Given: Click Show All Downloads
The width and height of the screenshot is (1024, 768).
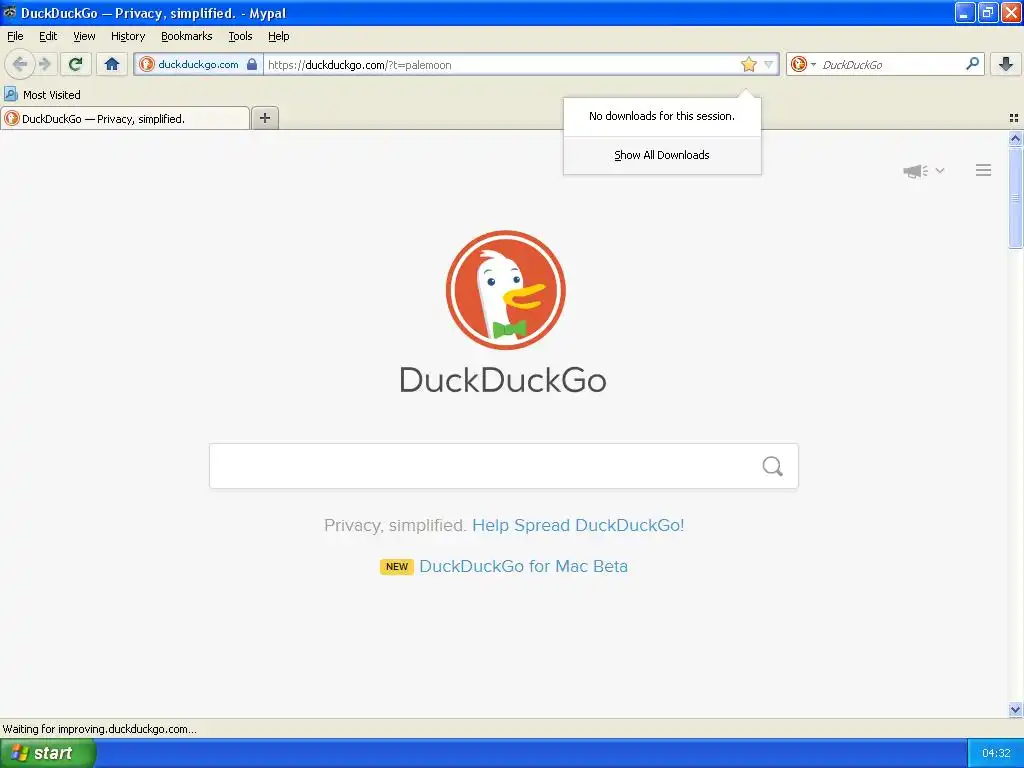Looking at the screenshot, I should pyautogui.click(x=662, y=155).
